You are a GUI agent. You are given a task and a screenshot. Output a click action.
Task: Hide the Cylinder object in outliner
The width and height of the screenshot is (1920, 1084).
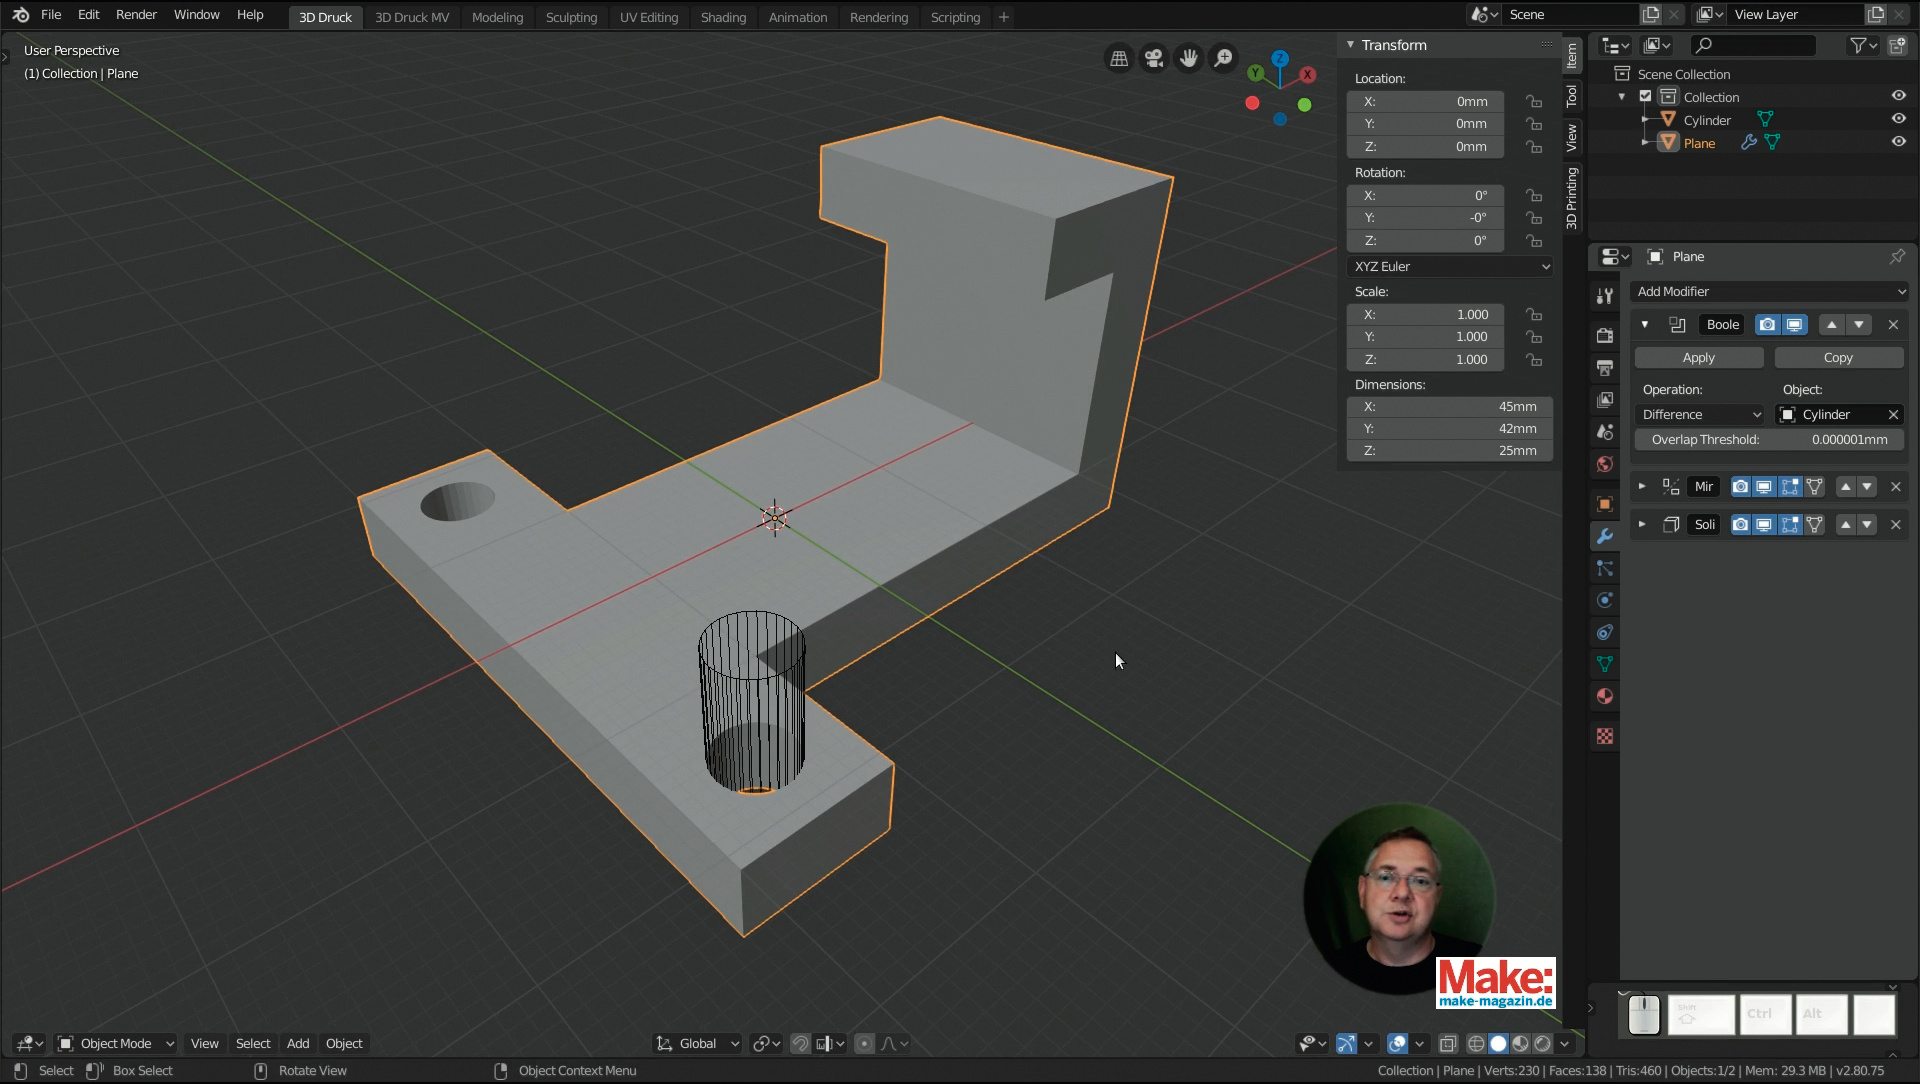[x=1898, y=119]
